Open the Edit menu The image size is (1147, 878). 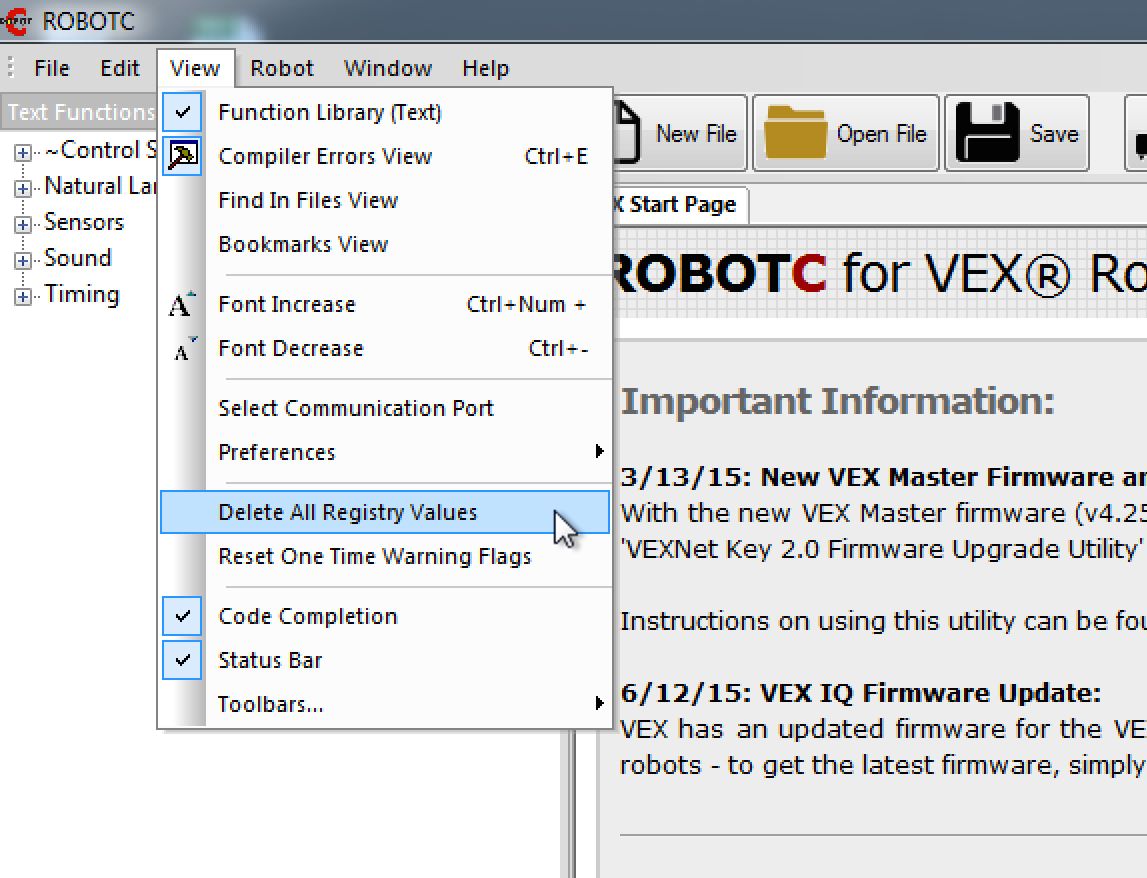click(120, 68)
